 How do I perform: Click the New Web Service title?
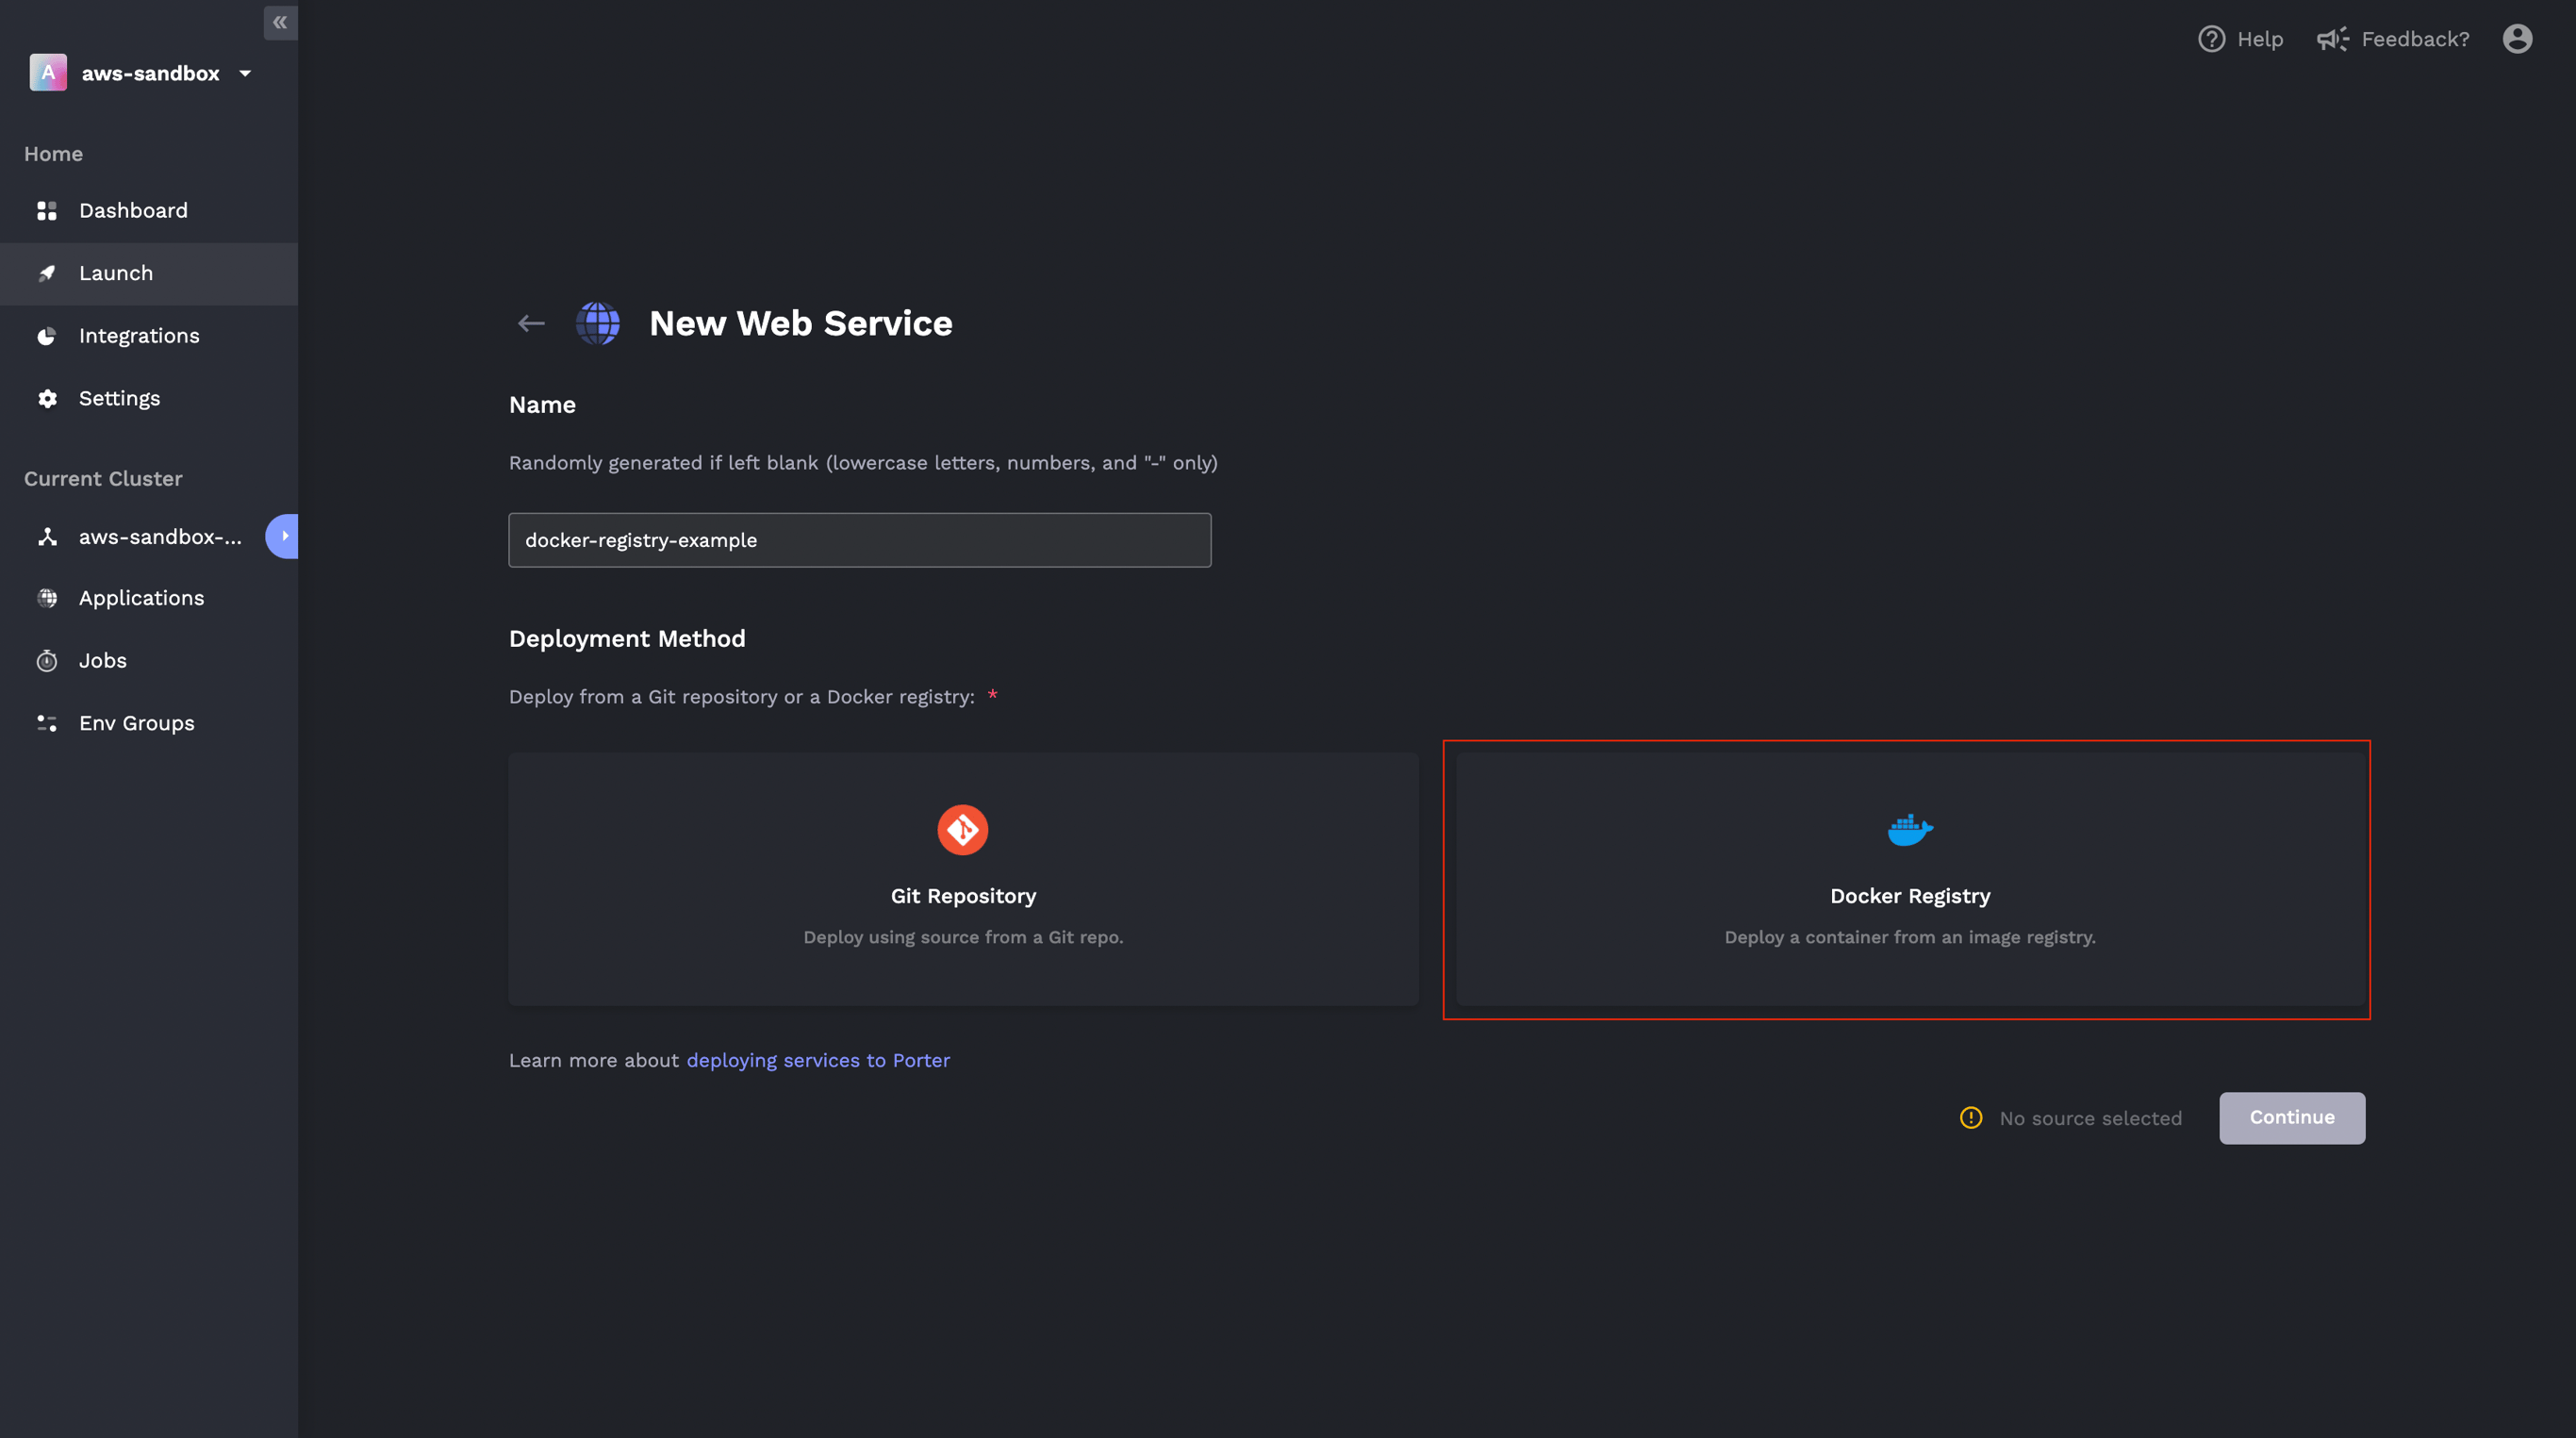click(801, 324)
